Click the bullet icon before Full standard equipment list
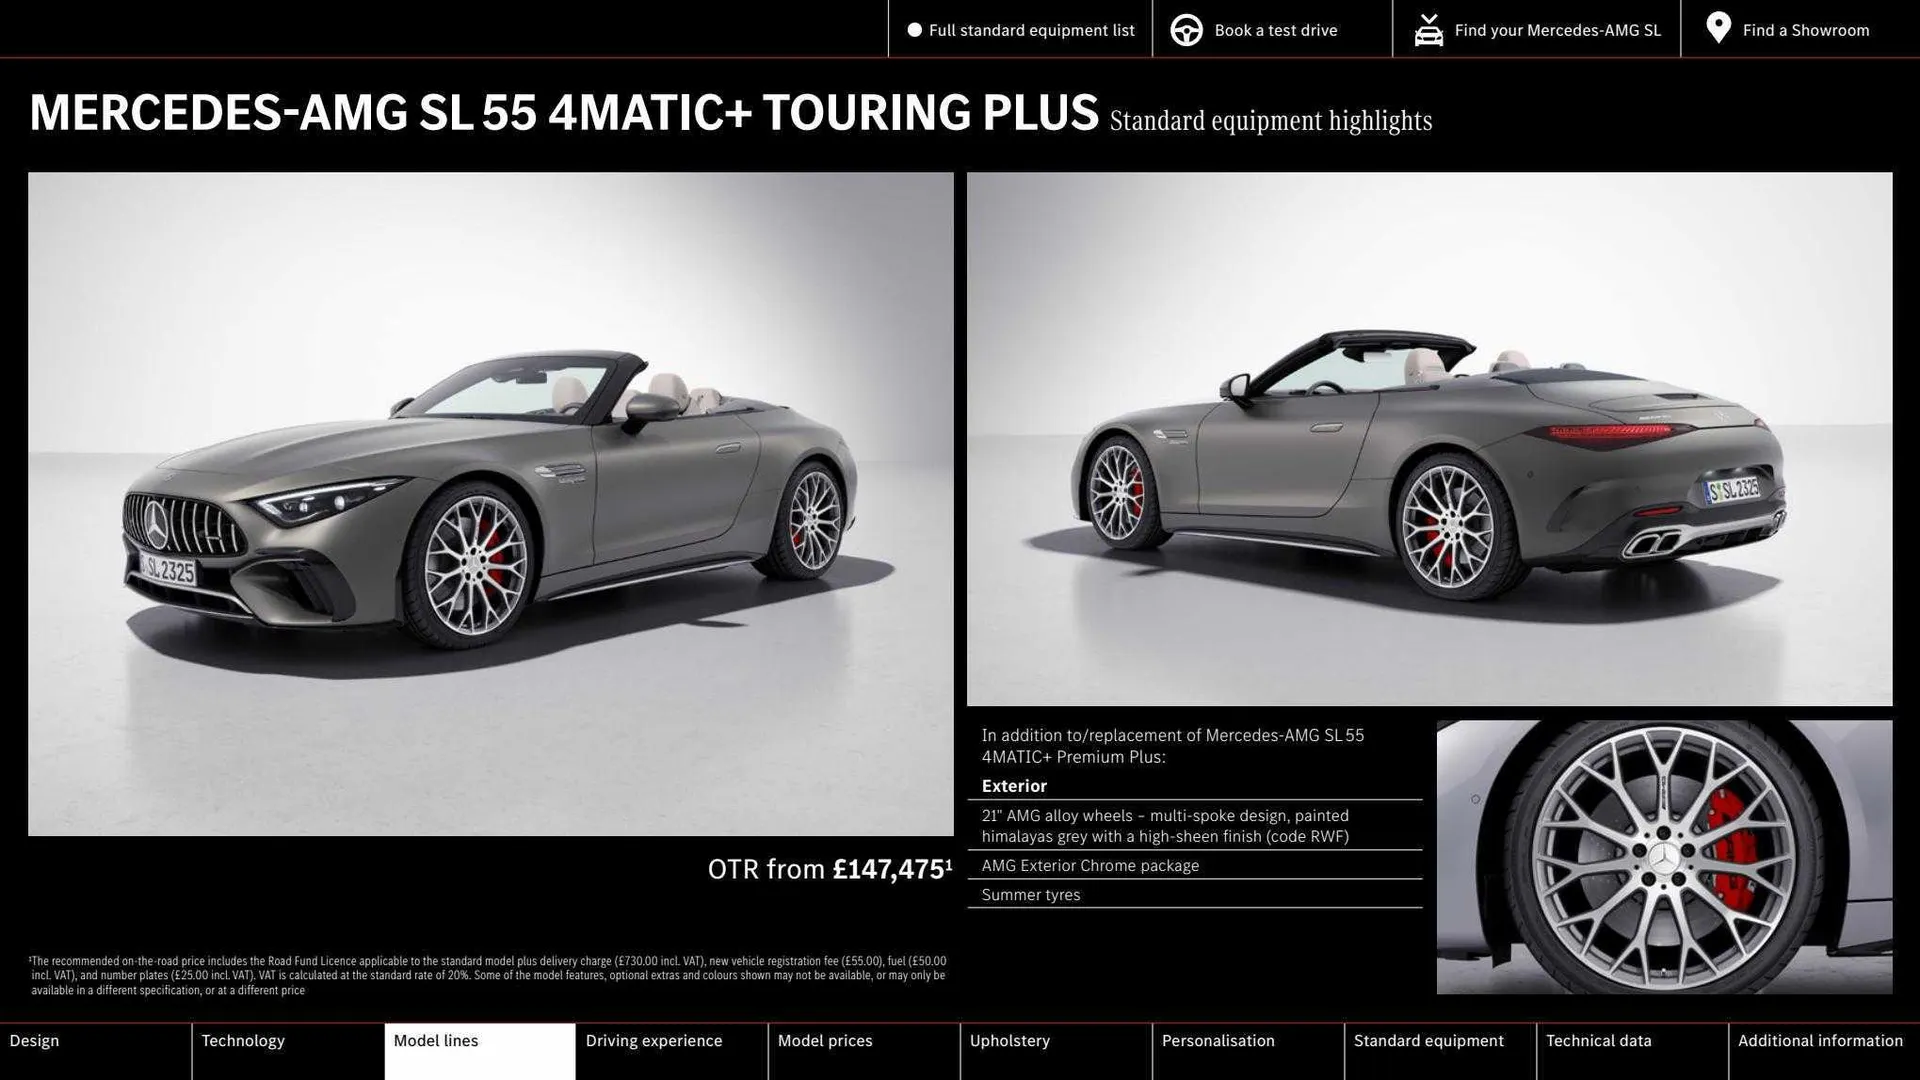 coord(913,29)
